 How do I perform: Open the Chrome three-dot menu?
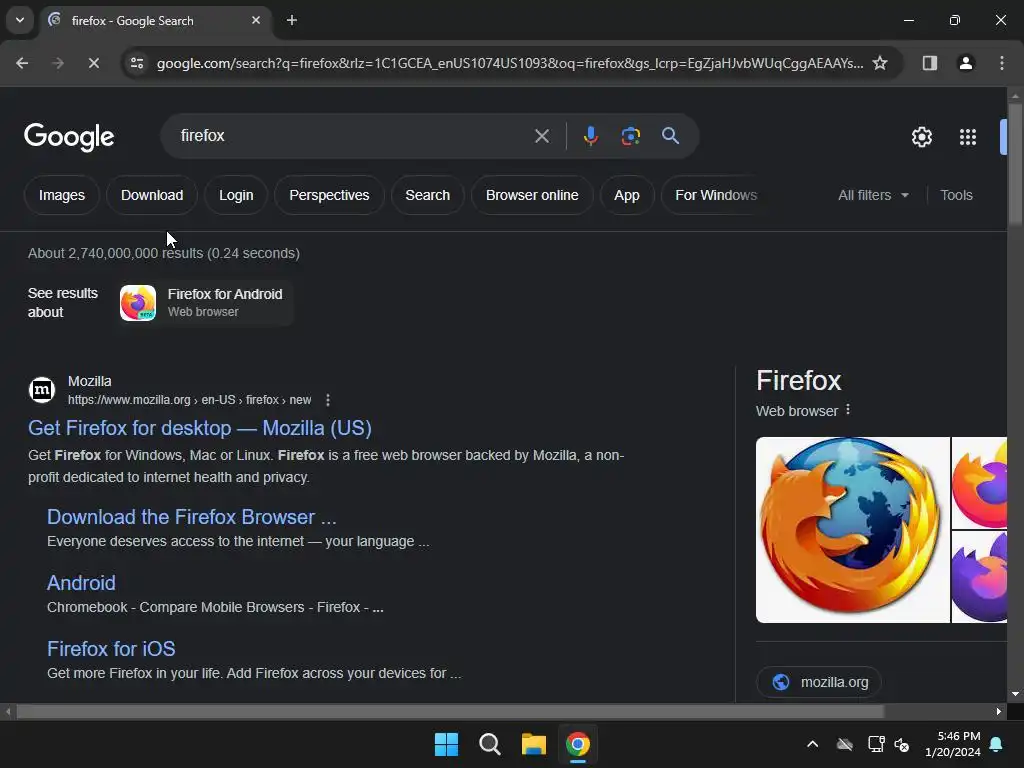pyautogui.click(x=1002, y=63)
